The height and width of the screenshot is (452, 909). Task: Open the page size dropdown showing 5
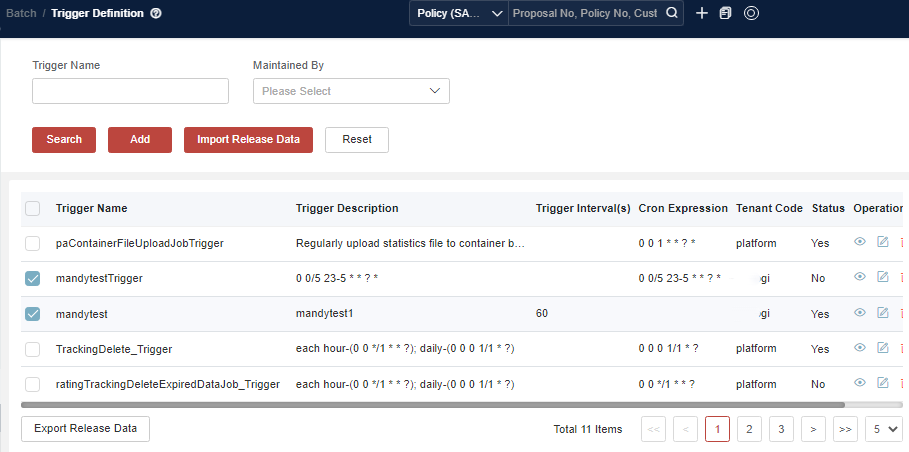click(884, 429)
